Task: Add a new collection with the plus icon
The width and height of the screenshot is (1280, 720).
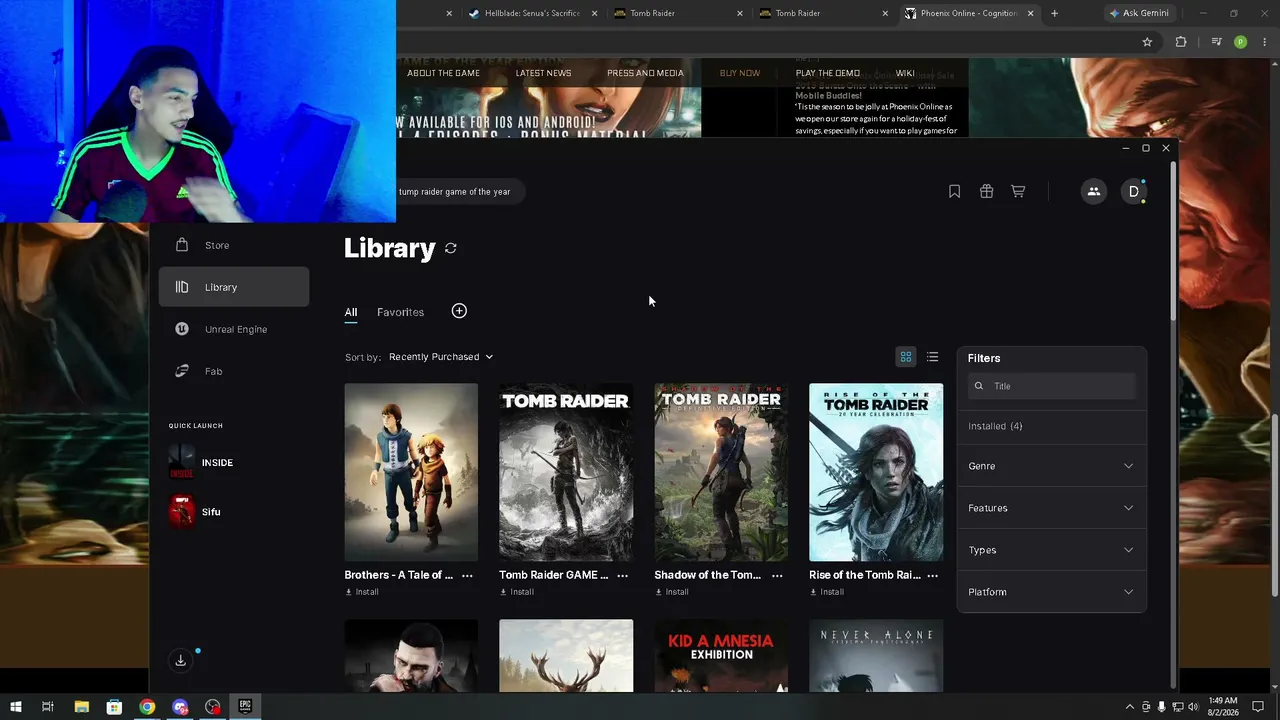Action: [x=459, y=311]
